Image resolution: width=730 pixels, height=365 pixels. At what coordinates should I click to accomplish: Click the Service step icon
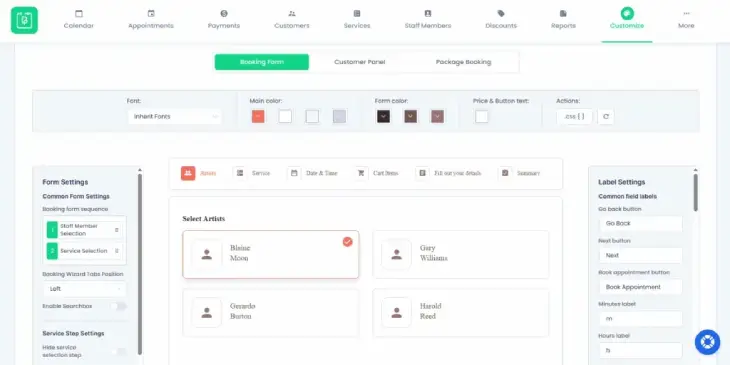coord(240,173)
